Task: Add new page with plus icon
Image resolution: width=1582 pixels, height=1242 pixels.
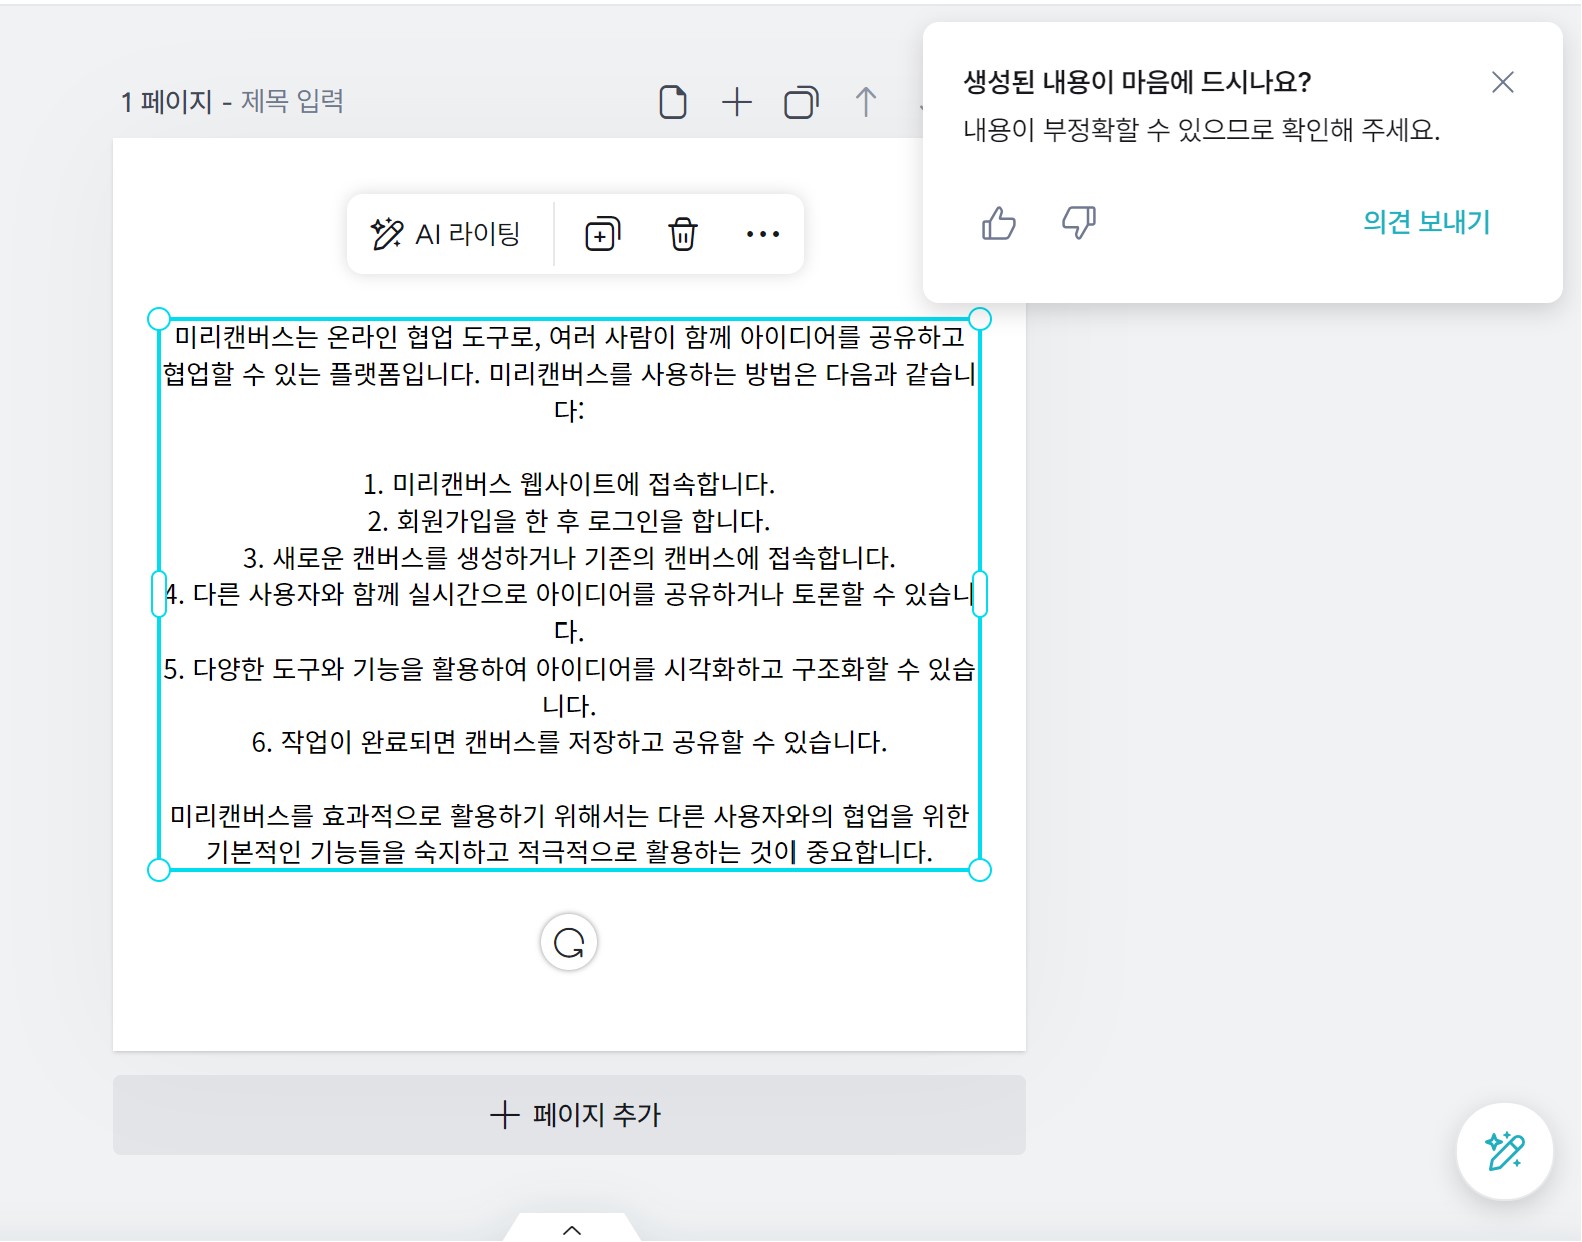Action: click(737, 102)
